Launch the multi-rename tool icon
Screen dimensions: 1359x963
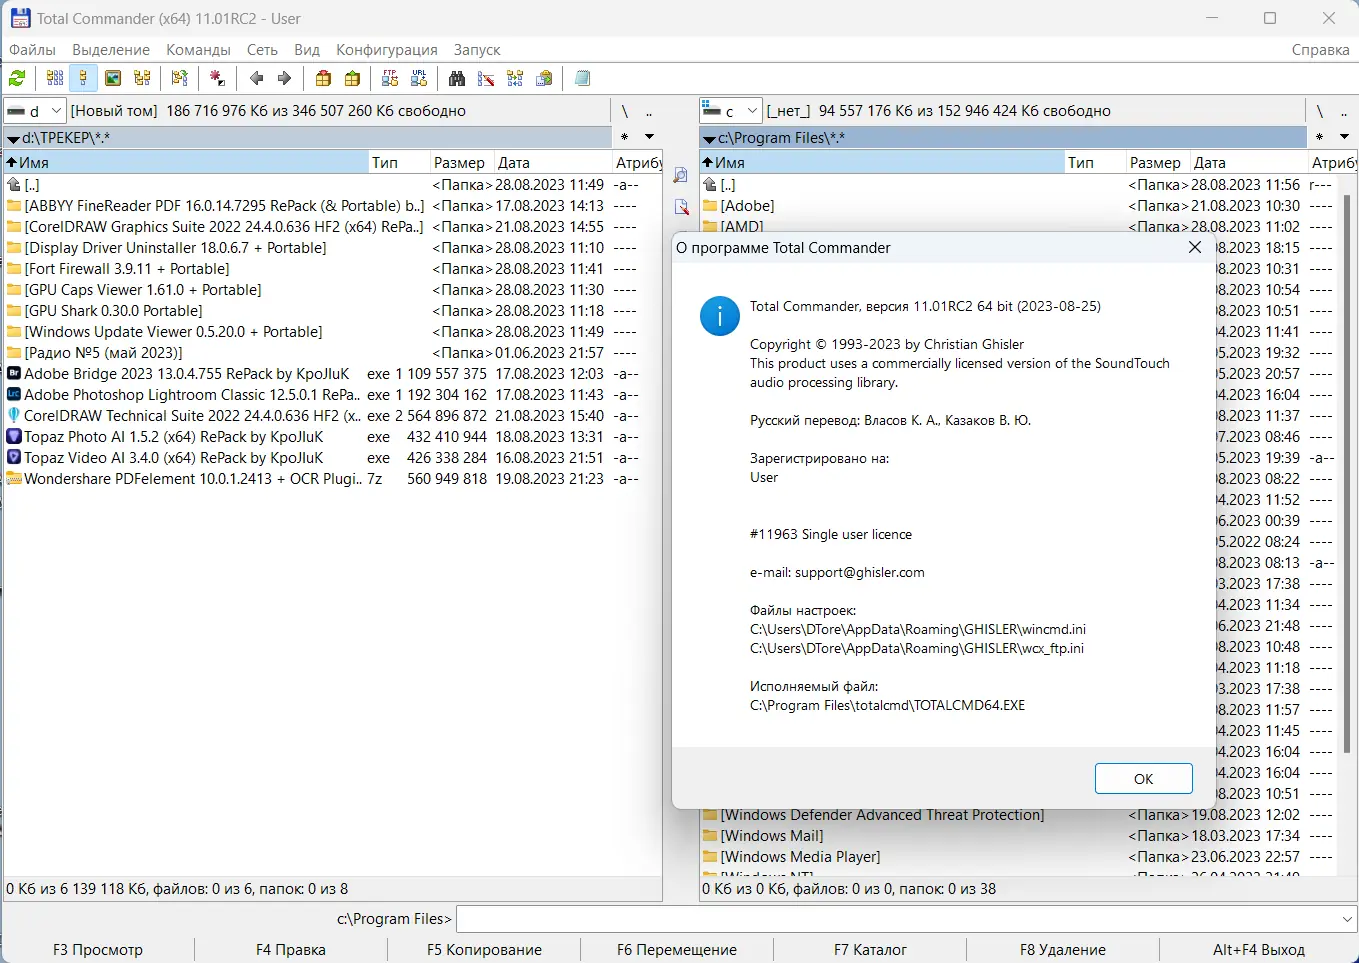click(x=486, y=78)
